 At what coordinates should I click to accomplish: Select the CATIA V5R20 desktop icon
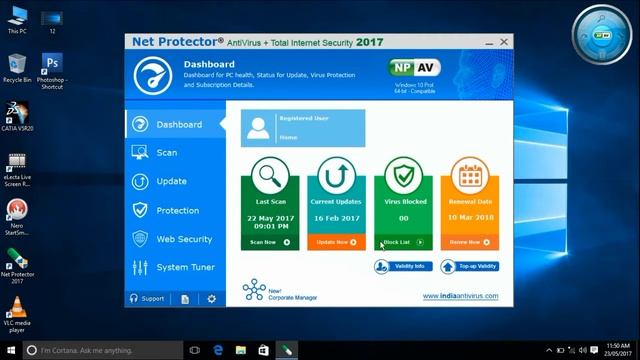(x=17, y=117)
